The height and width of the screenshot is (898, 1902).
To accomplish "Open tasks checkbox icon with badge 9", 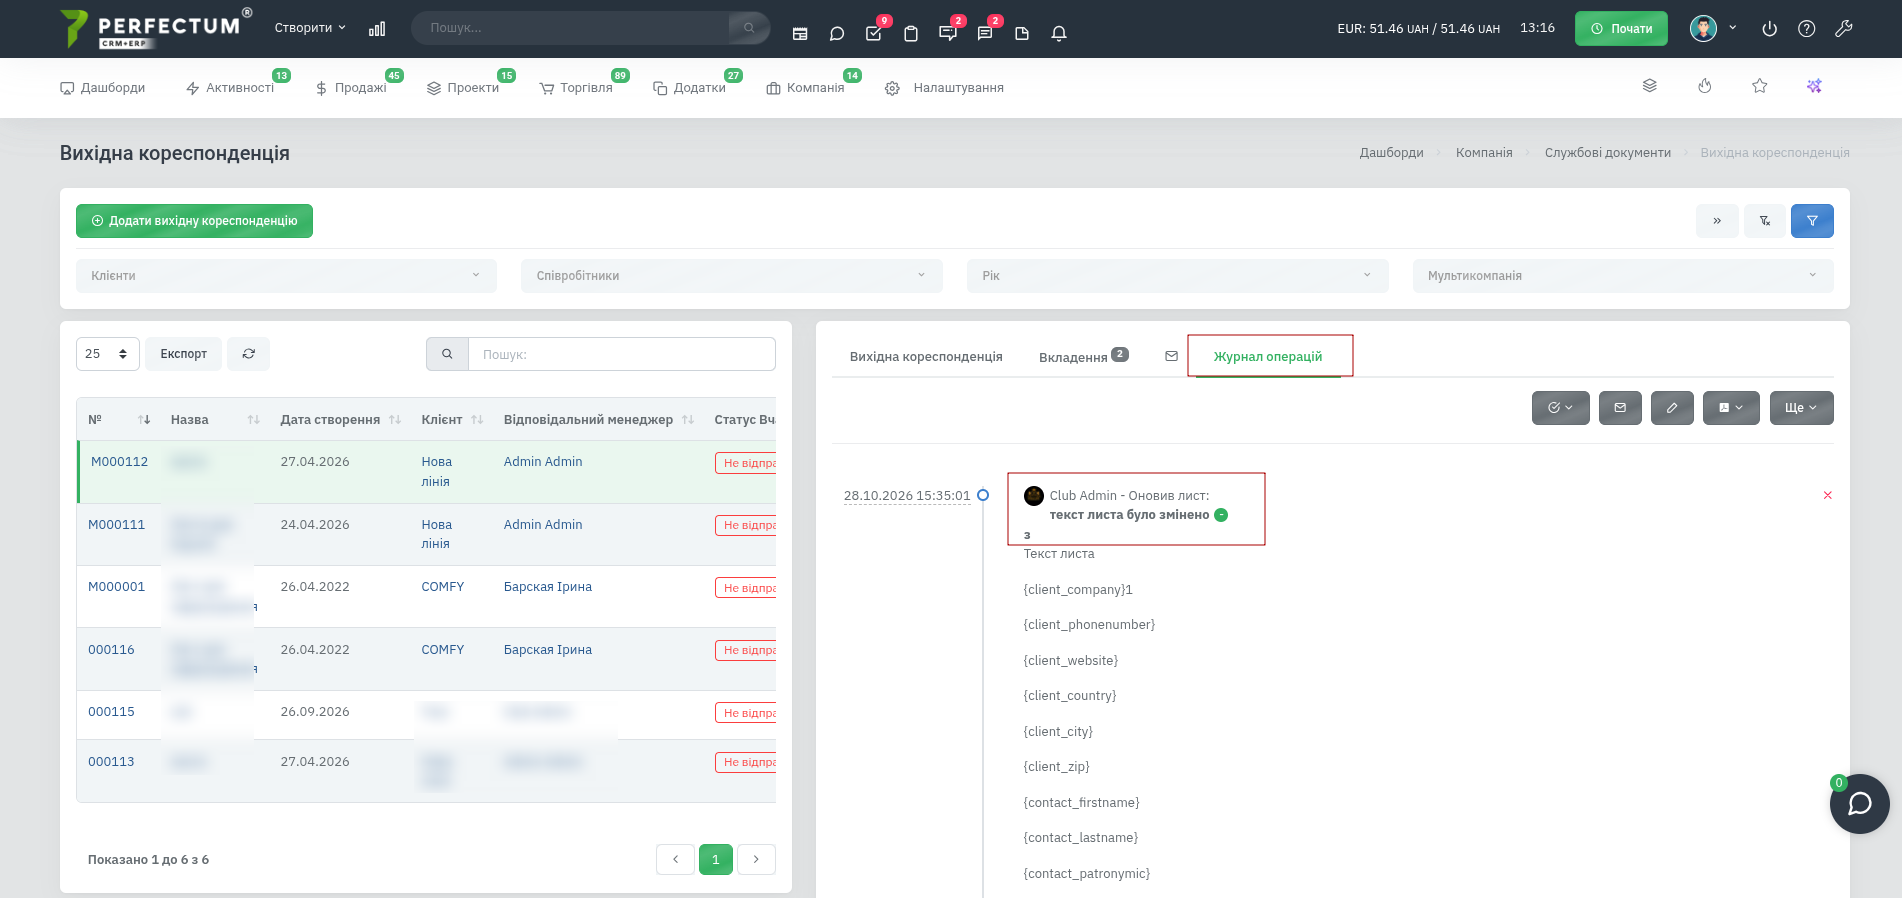I will pyautogui.click(x=874, y=33).
